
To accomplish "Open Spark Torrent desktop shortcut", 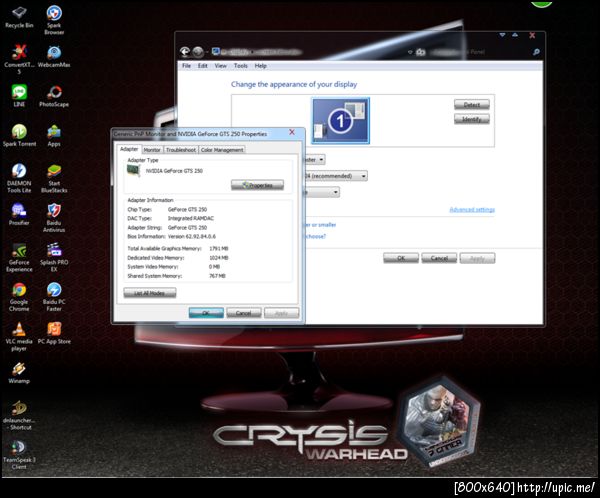I will [19, 135].
